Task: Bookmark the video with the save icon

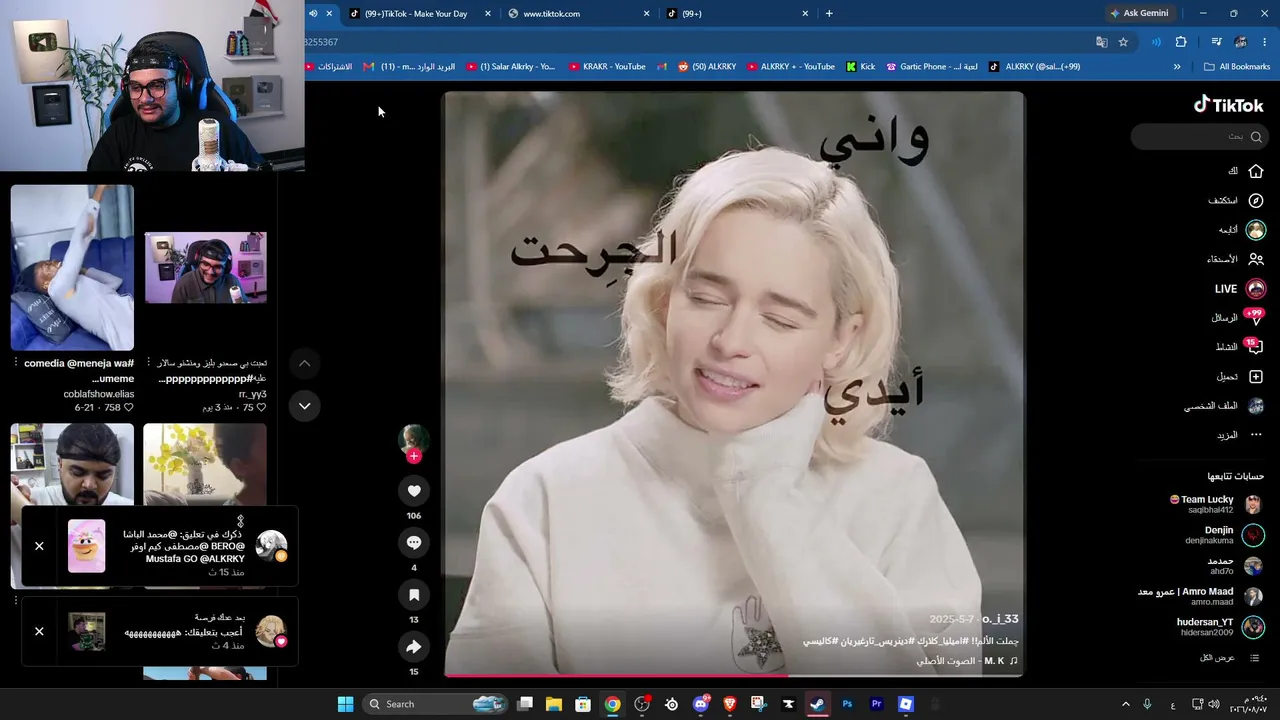Action: (414, 594)
